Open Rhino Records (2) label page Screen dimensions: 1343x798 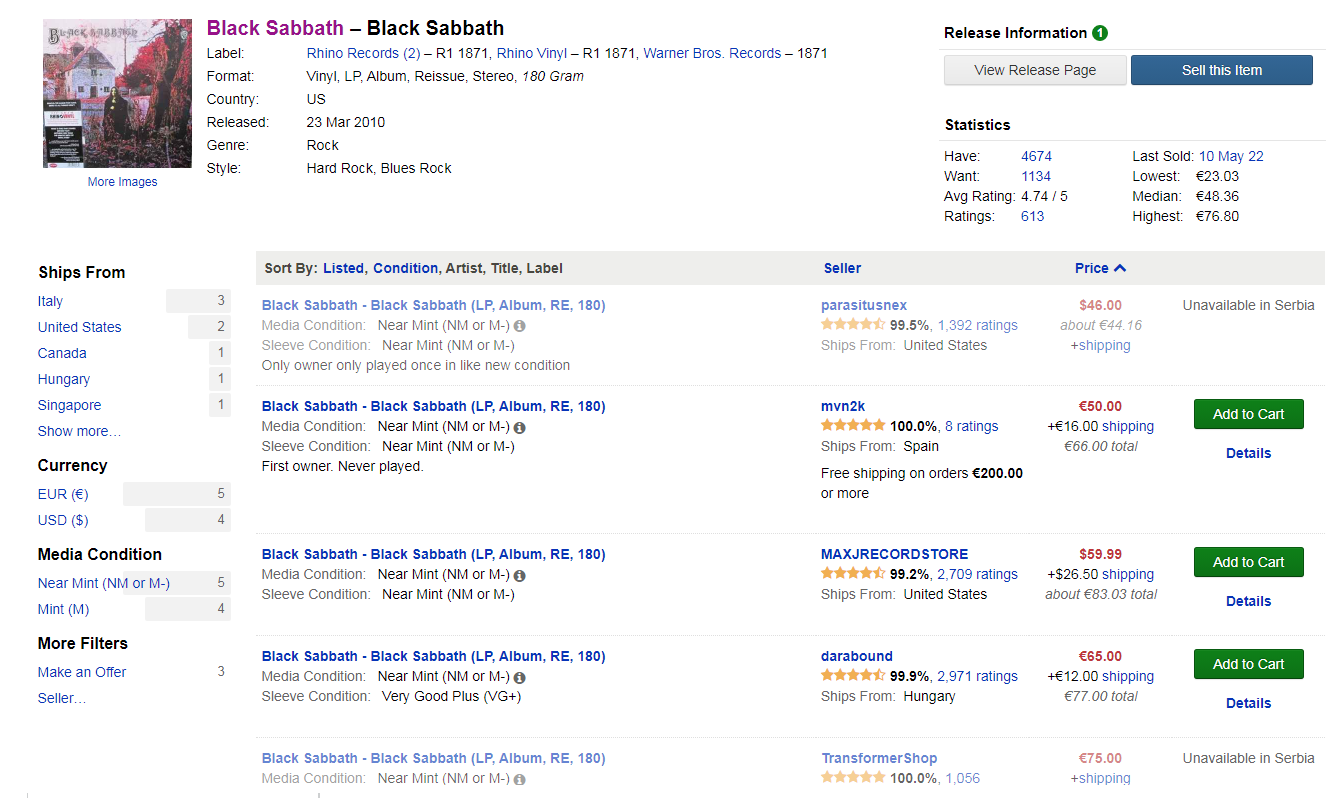click(x=363, y=53)
